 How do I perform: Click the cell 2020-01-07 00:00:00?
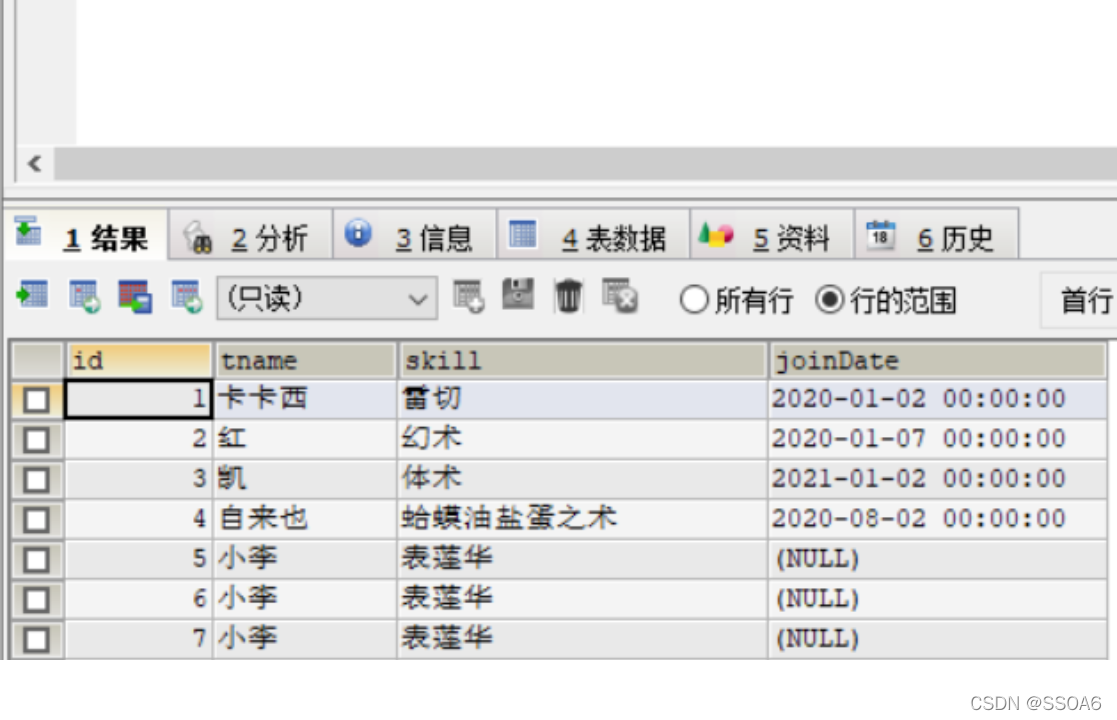(x=937, y=439)
